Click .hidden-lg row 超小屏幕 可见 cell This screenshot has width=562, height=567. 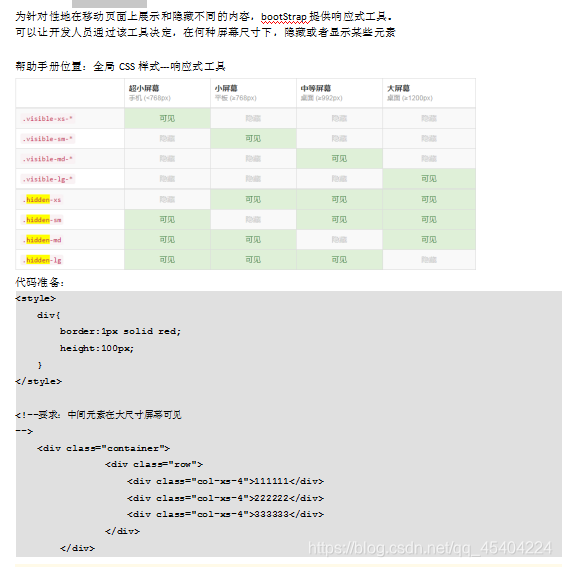coord(167,260)
